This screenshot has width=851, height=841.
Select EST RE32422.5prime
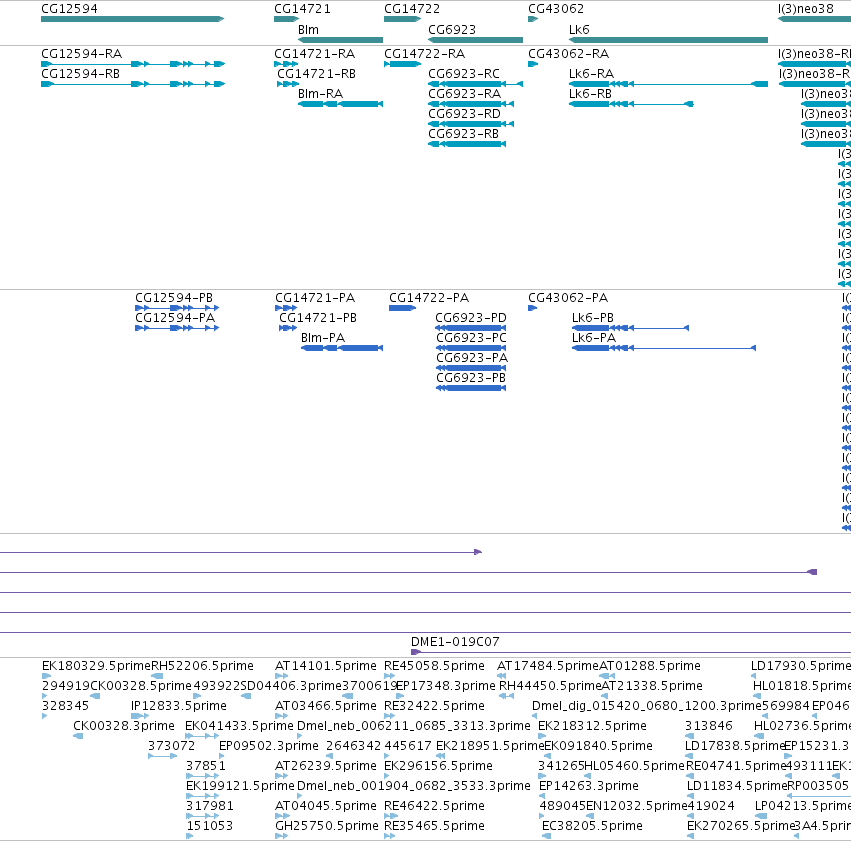[434, 706]
